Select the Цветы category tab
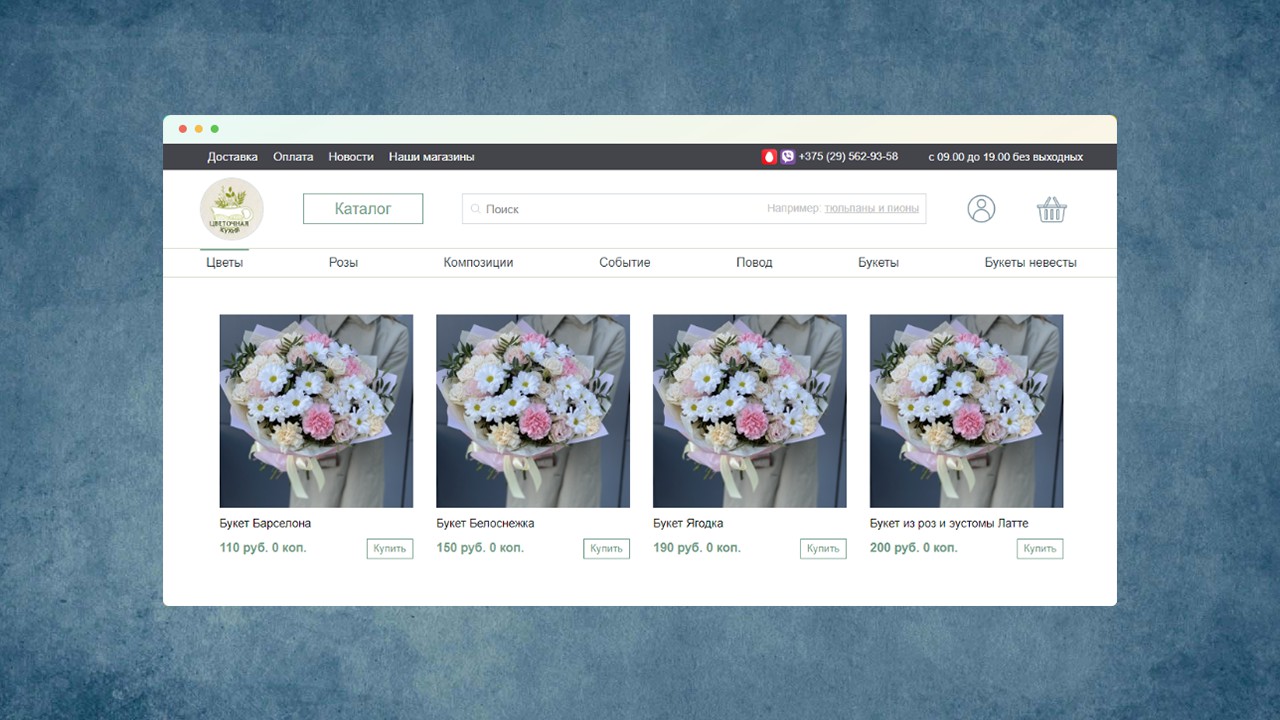Screen dimensions: 1280x720 224,262
